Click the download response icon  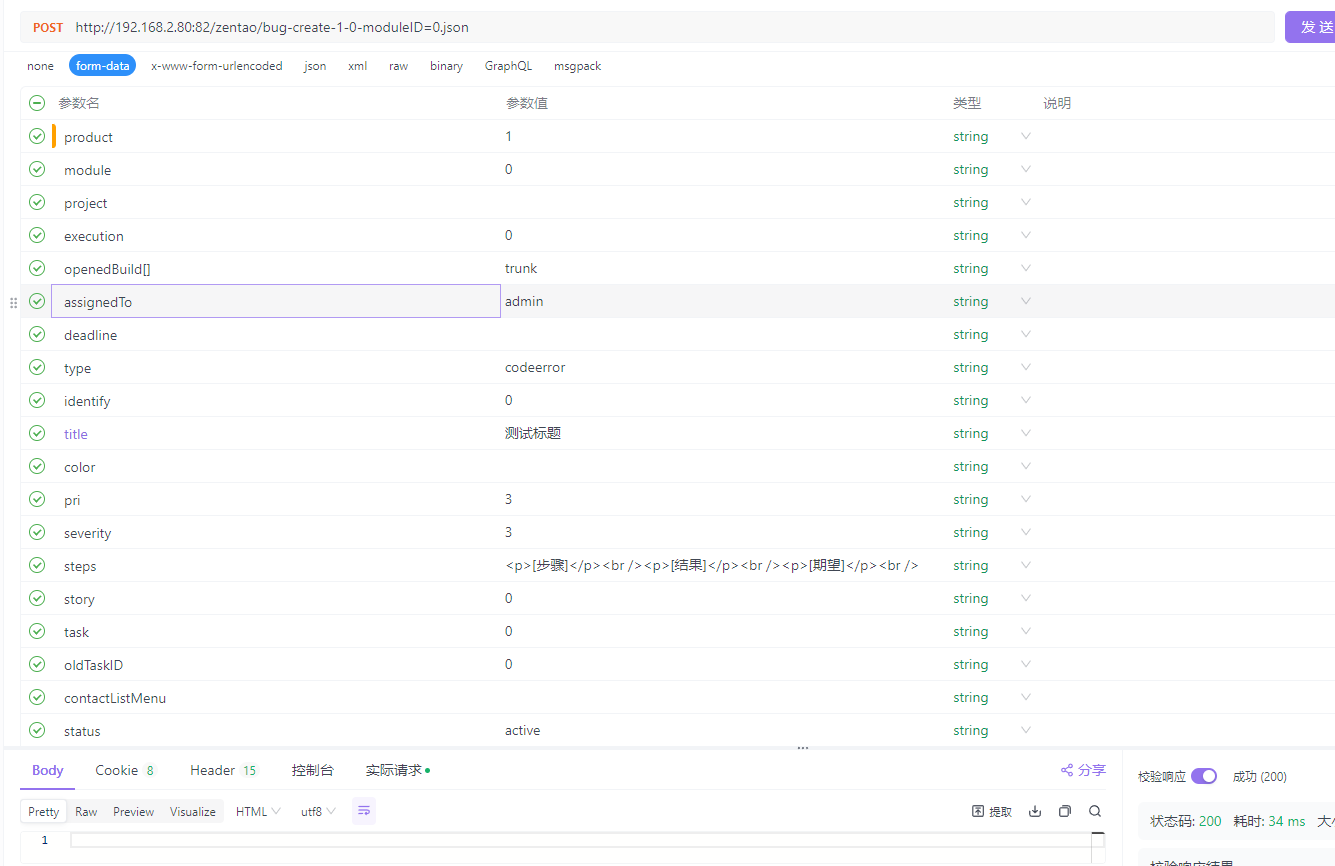pyautogui.click(x=1035, y=811)
